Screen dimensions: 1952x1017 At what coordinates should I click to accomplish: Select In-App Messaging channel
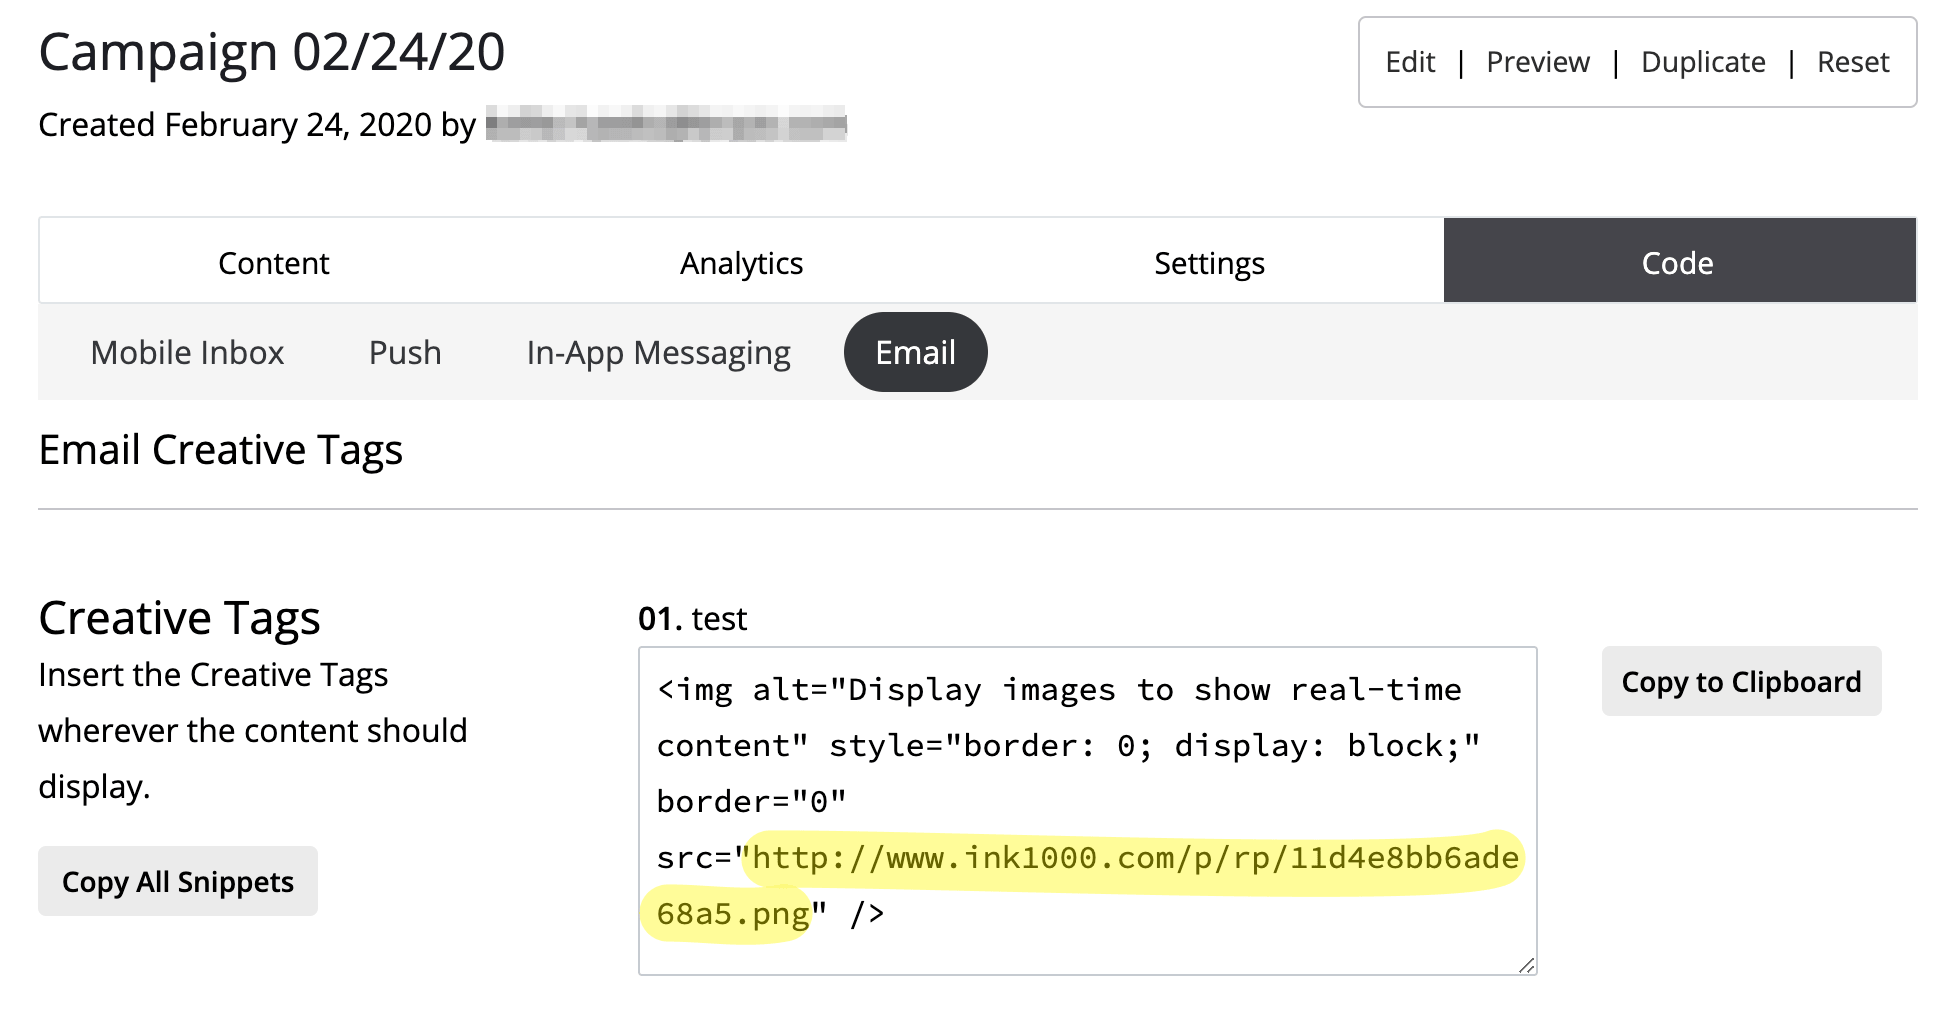[x=658, y=353]
